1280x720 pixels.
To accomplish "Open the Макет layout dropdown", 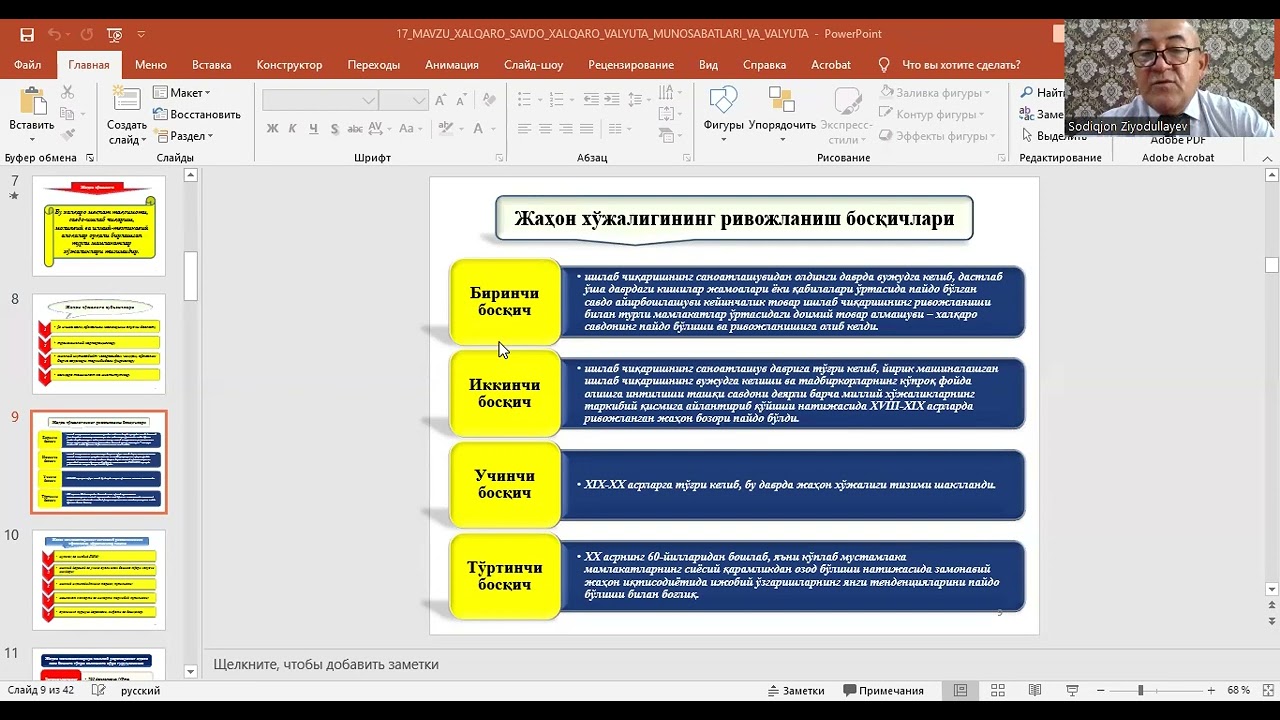I will 182,93.
